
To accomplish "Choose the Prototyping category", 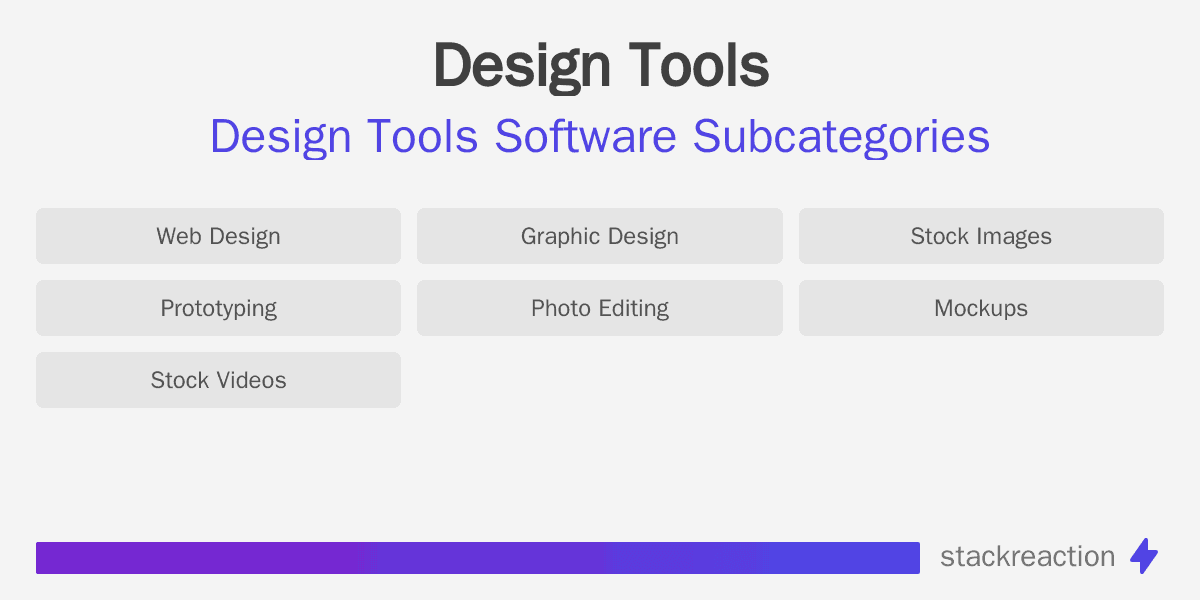I will [x=218, y=308].
